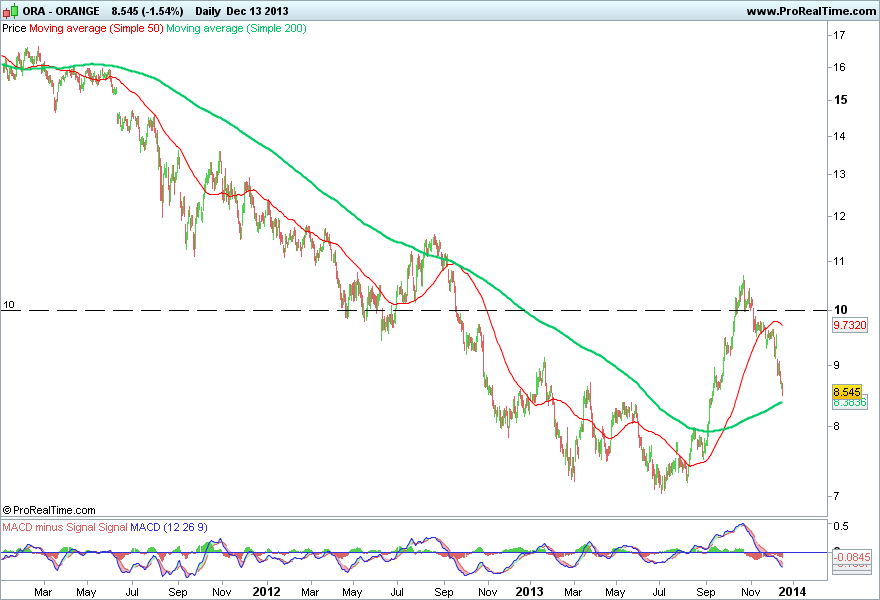
Task: Click the Dec 13 2013 date label
Action: pyautogui.click(x=257, y=11)
